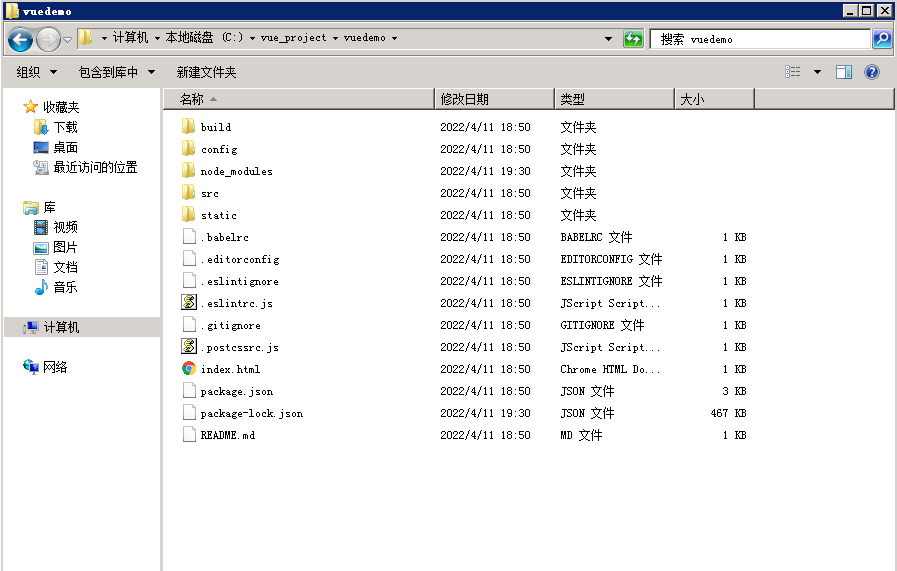
Task: Click the README.md file icon
Action: pos(189,434)
